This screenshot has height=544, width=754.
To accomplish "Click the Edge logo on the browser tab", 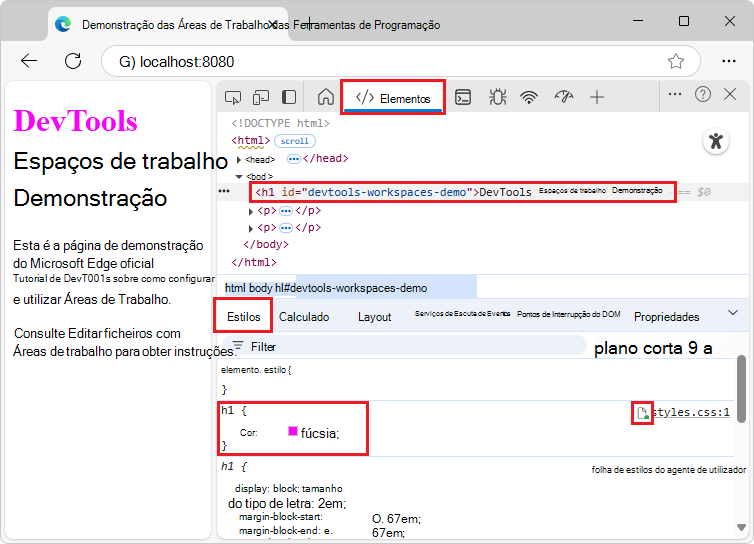I will click(63, 24).
